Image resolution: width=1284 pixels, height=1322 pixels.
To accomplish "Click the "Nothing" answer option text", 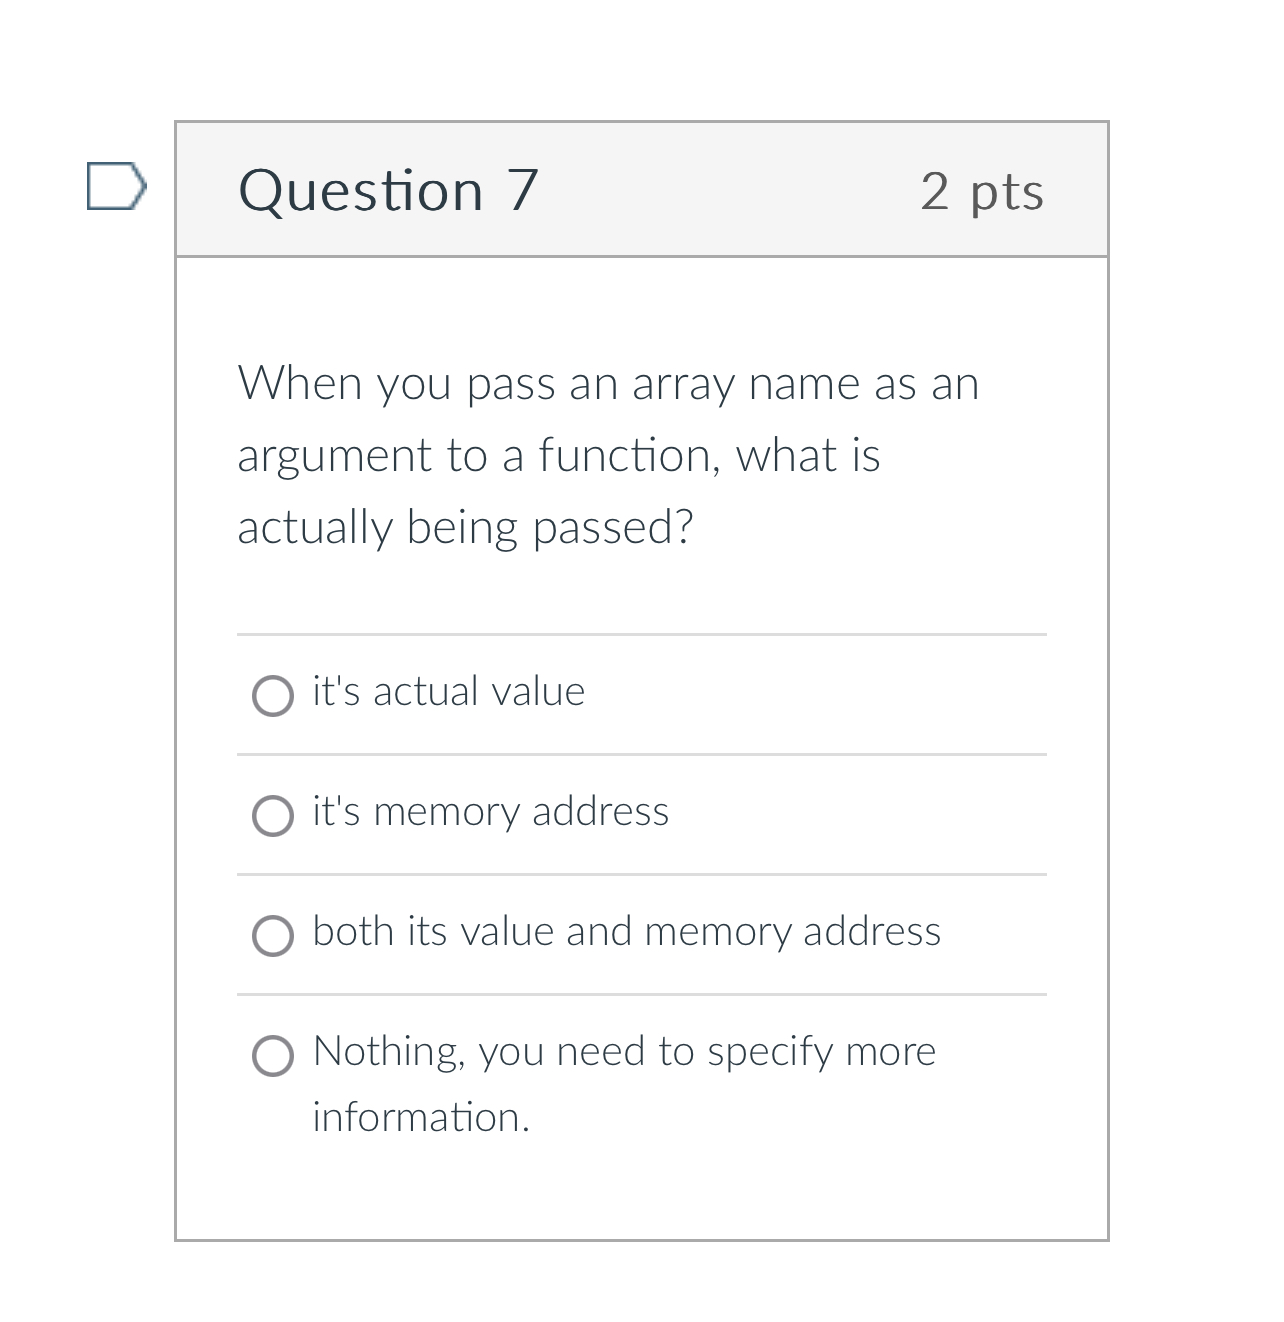I will pos(623,1051).
